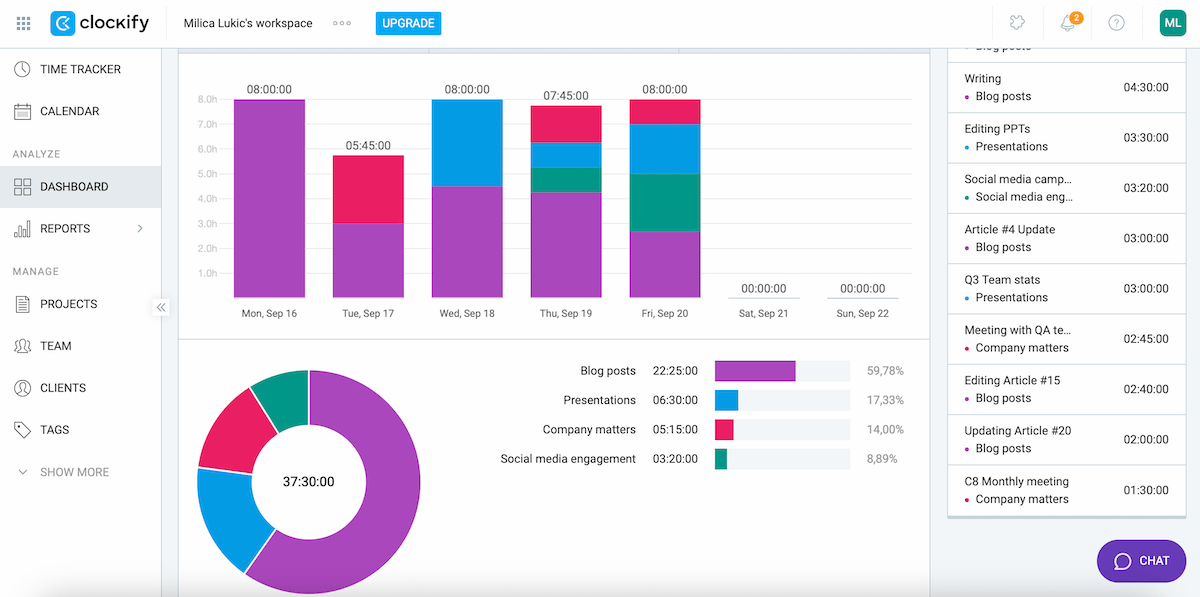
Task: Open the Chat widget
Action: [x=1141, y=561]
